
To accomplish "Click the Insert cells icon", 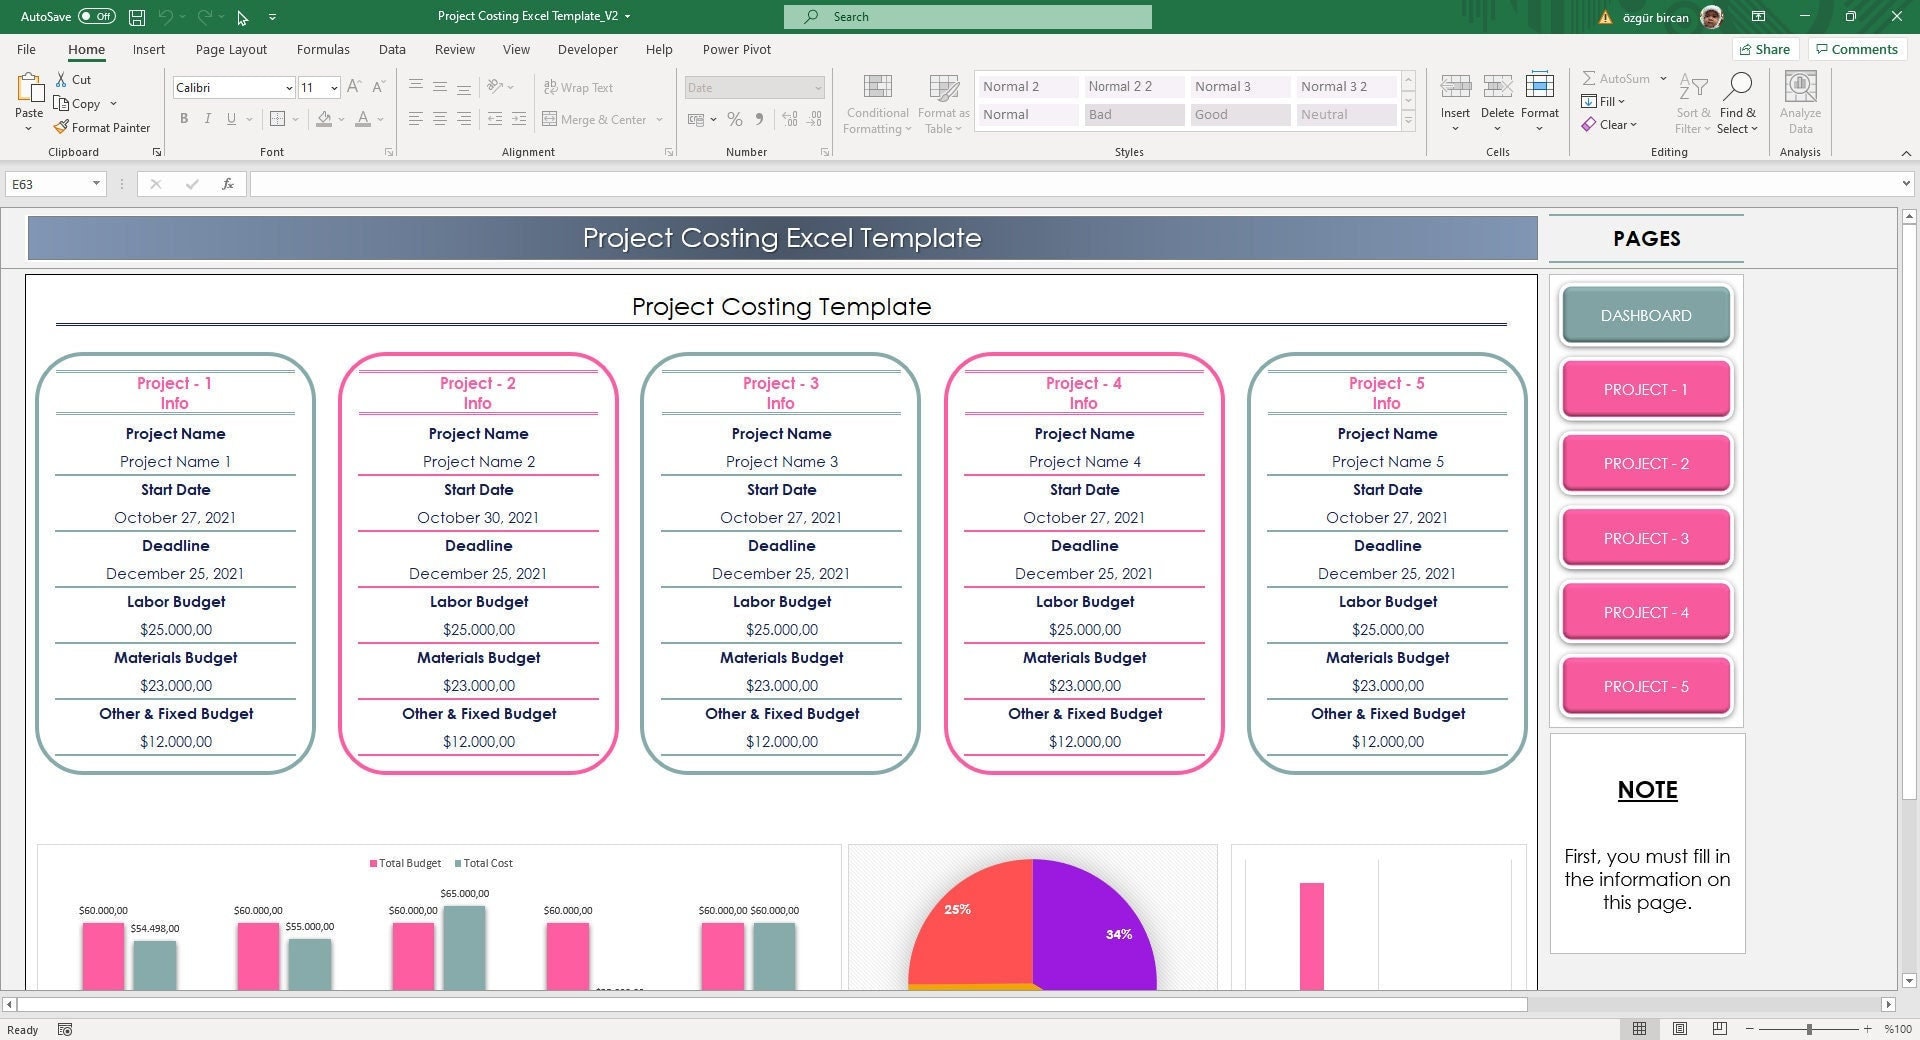I will coord(1455,88).
